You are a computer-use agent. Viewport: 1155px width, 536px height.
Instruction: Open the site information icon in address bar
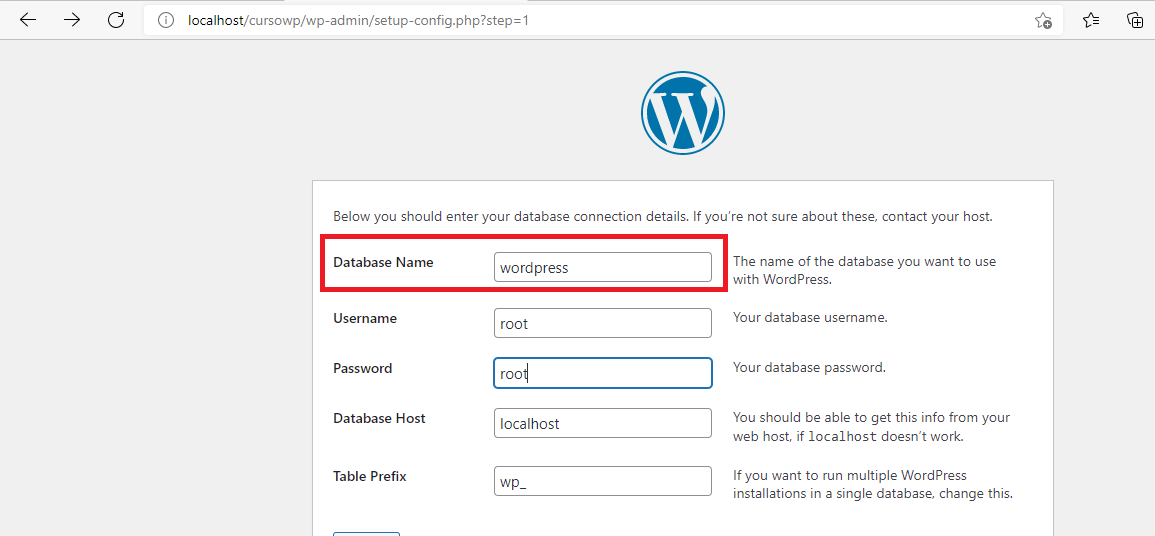coord(165,21)
